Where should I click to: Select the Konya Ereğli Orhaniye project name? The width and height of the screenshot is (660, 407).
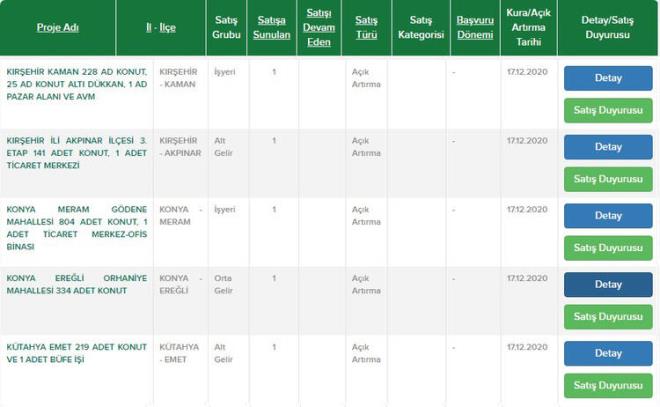76,284
